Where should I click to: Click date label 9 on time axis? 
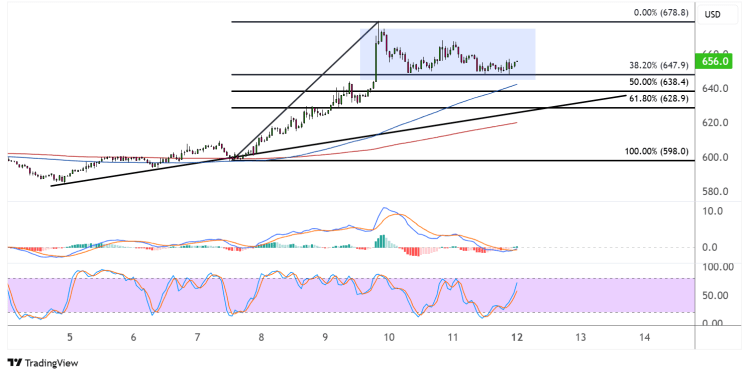[x=325, y=338]
